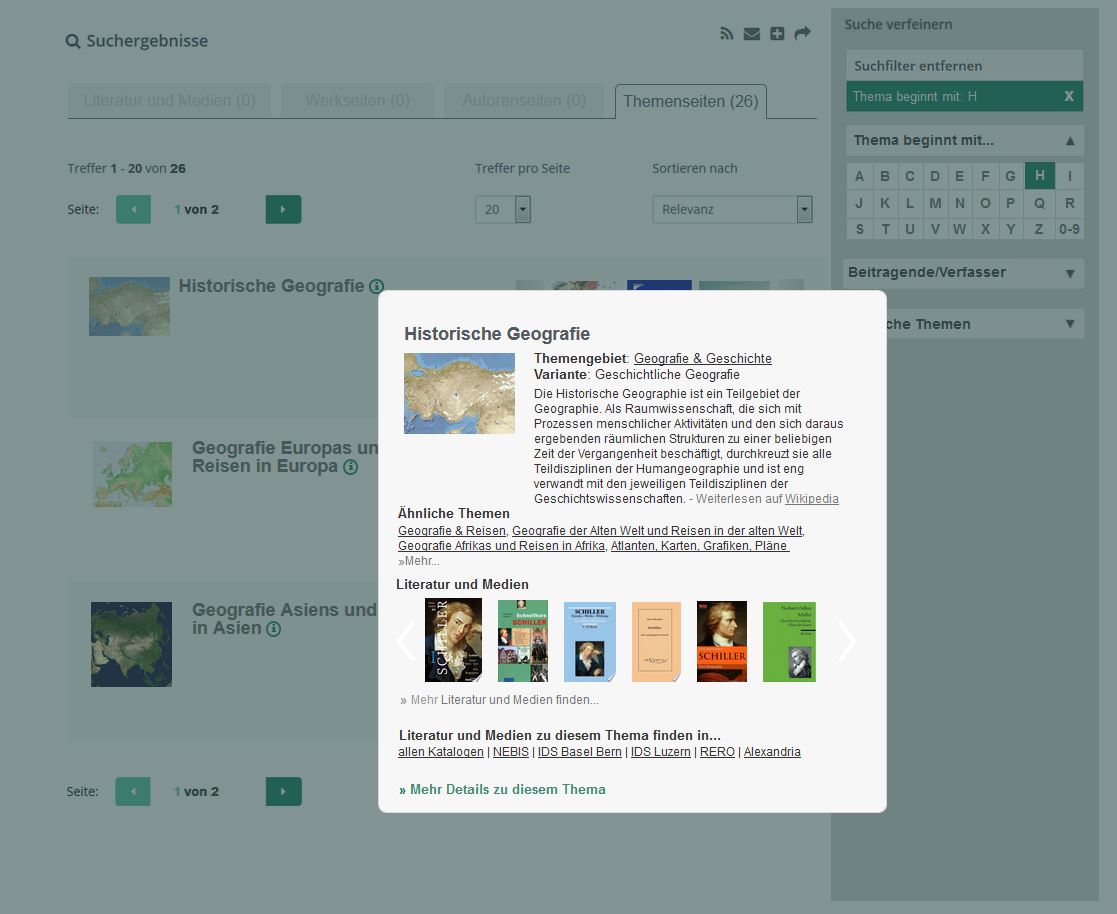Screen dimensions: 1117x914
Task: Open the NEBIS catalog link
Action: click(x=511, y=752)
